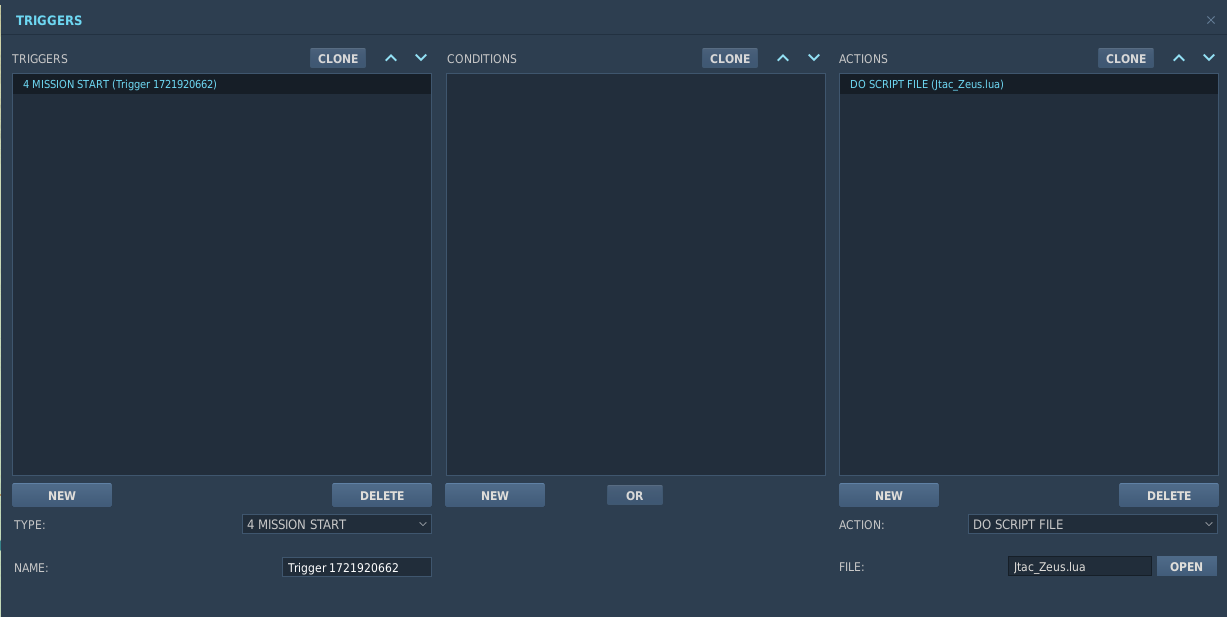Add a new condition

click(x=495, y=495)
